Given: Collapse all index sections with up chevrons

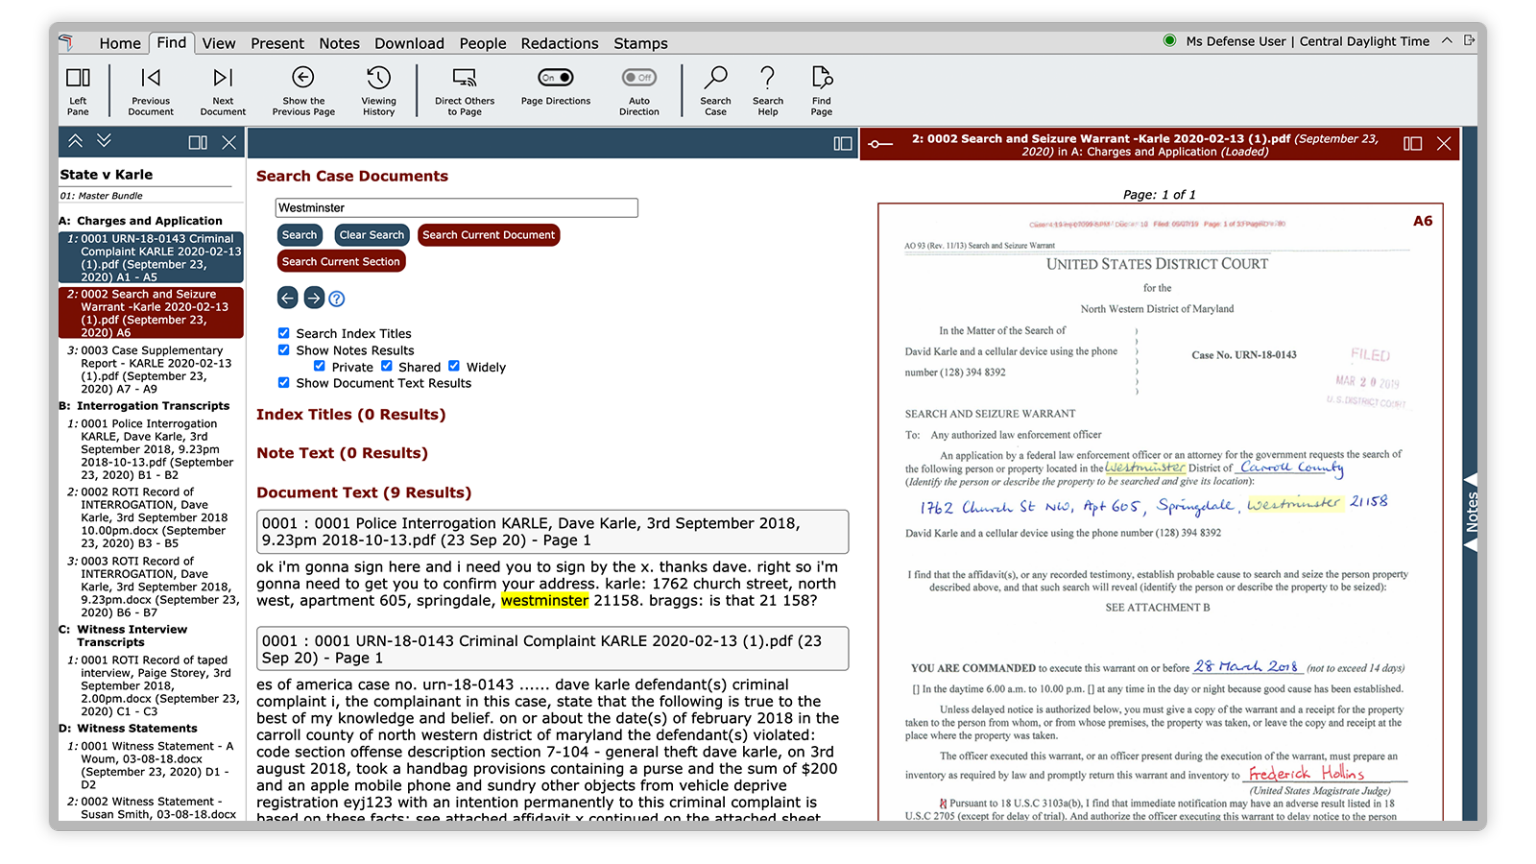Looking at the screenshot, I should coord(75,142).
